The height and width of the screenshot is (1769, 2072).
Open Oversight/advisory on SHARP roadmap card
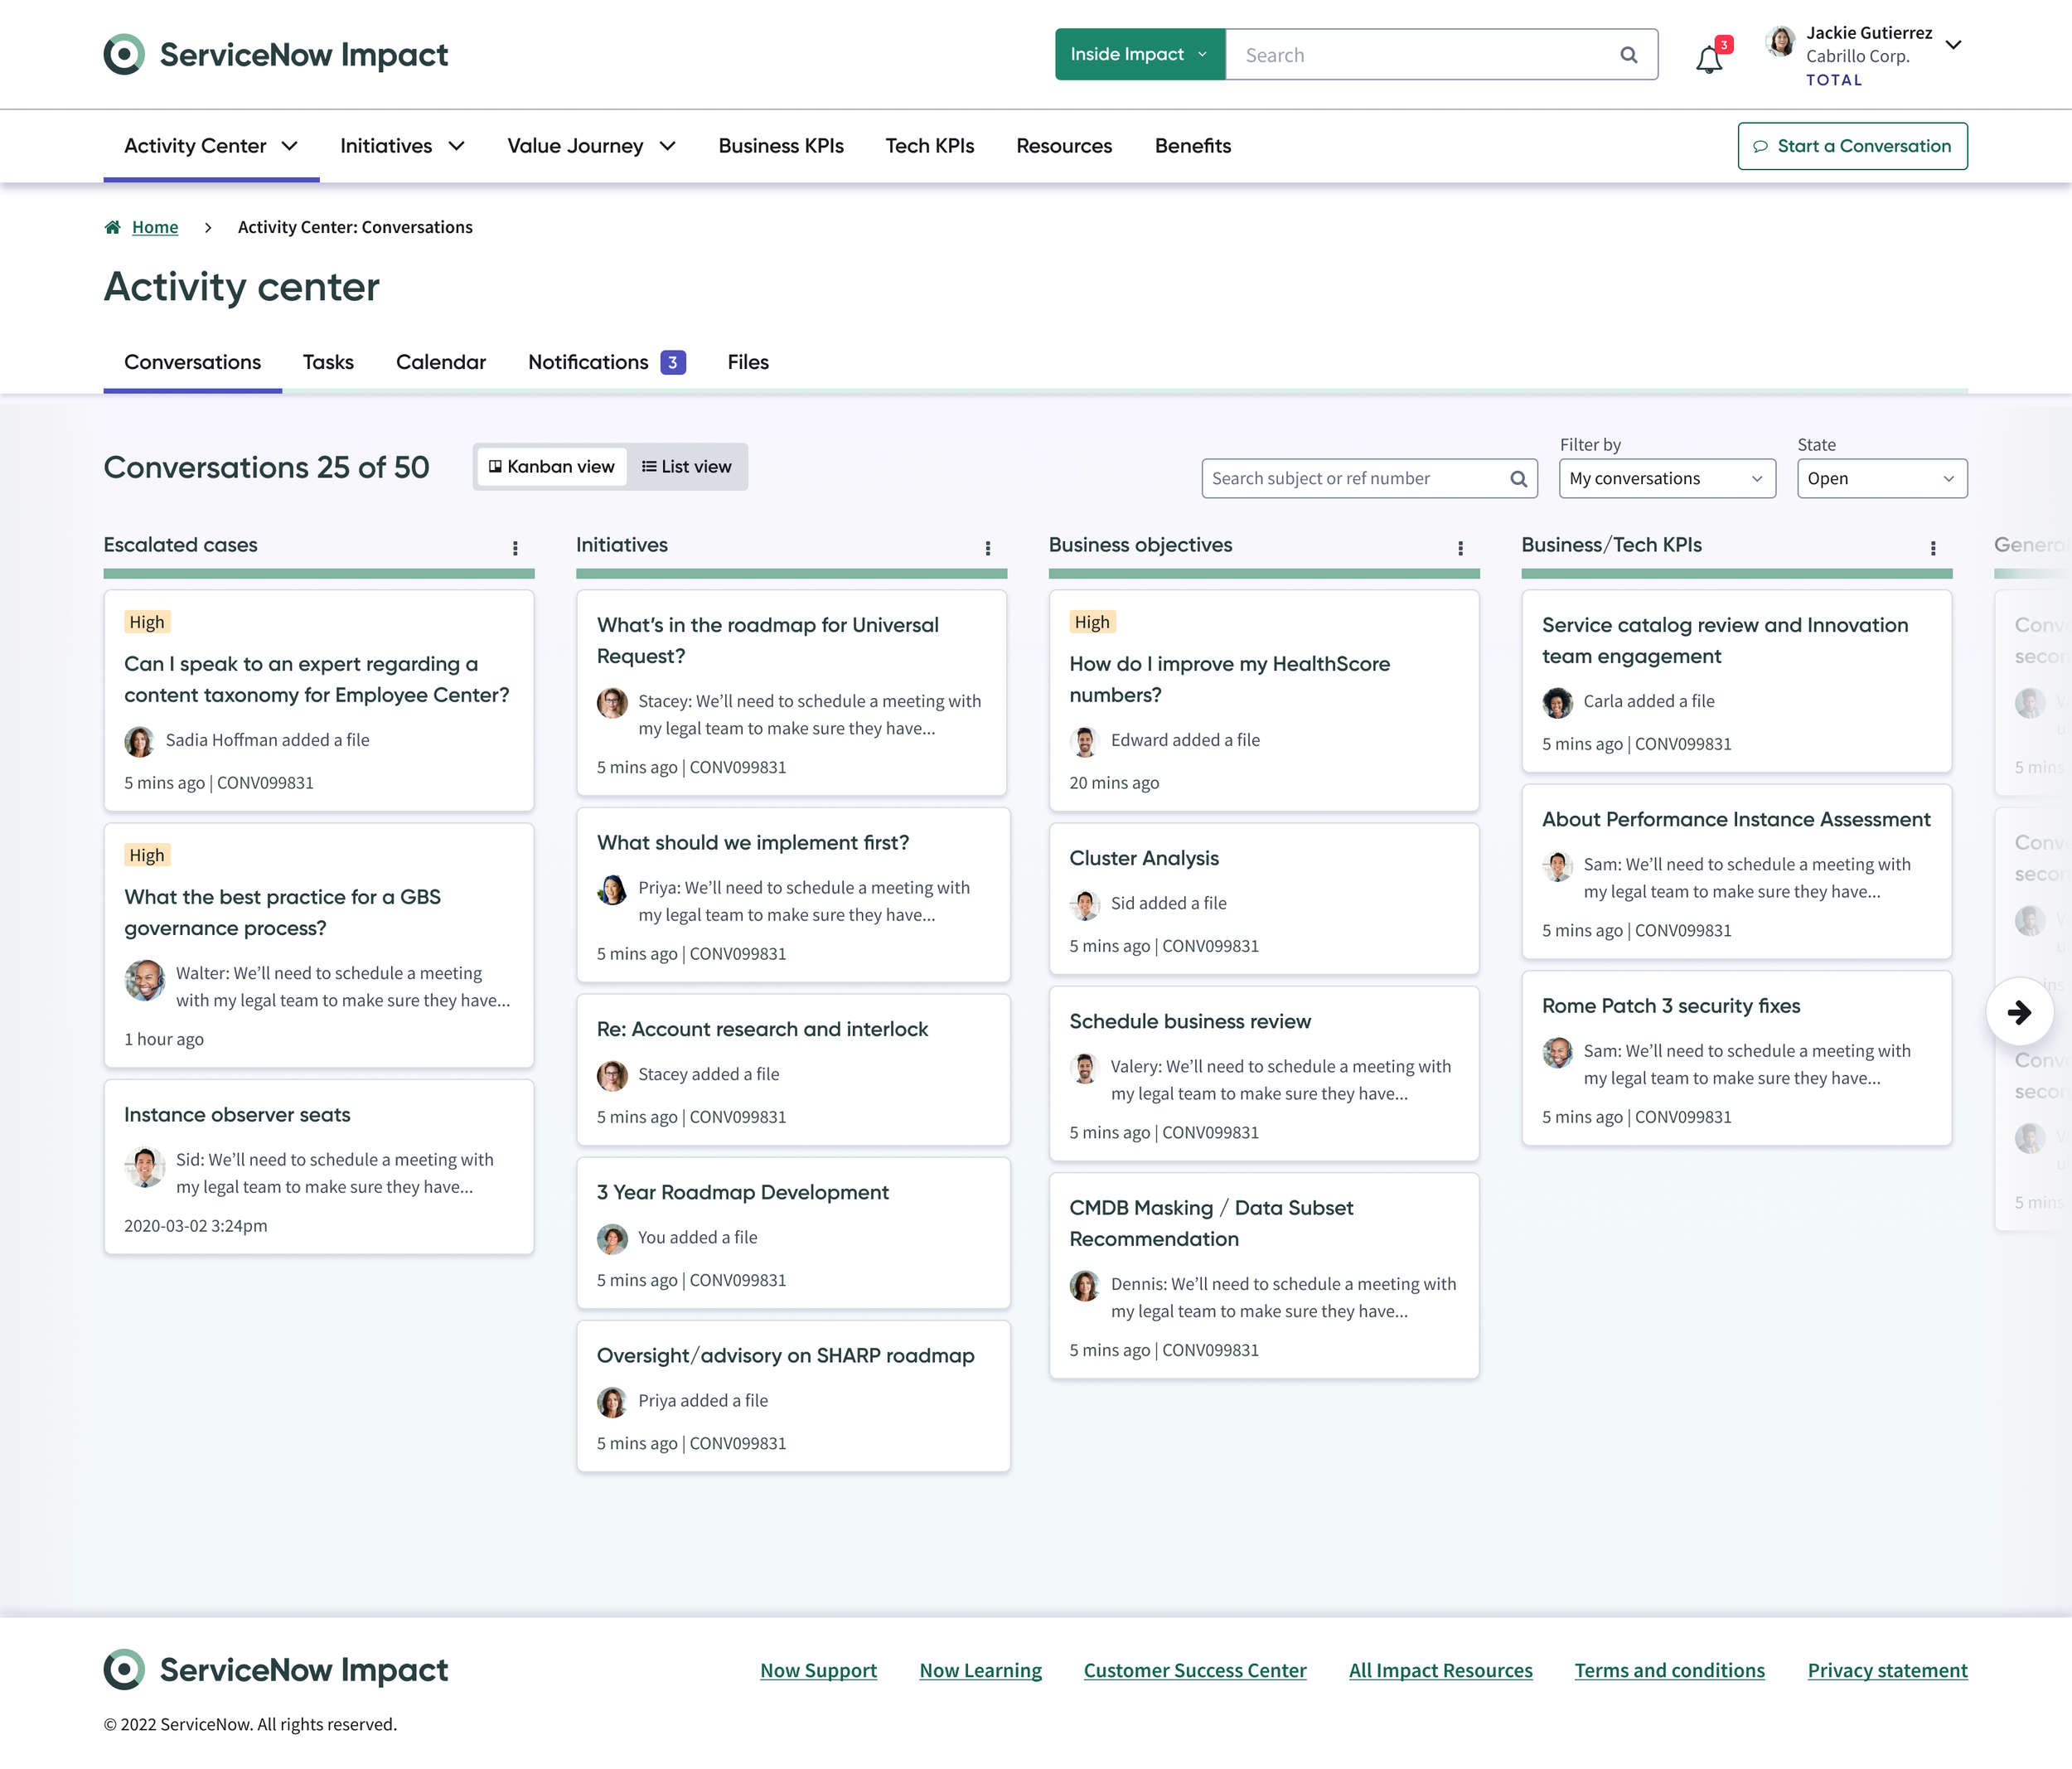click(x=793, y=1397)
